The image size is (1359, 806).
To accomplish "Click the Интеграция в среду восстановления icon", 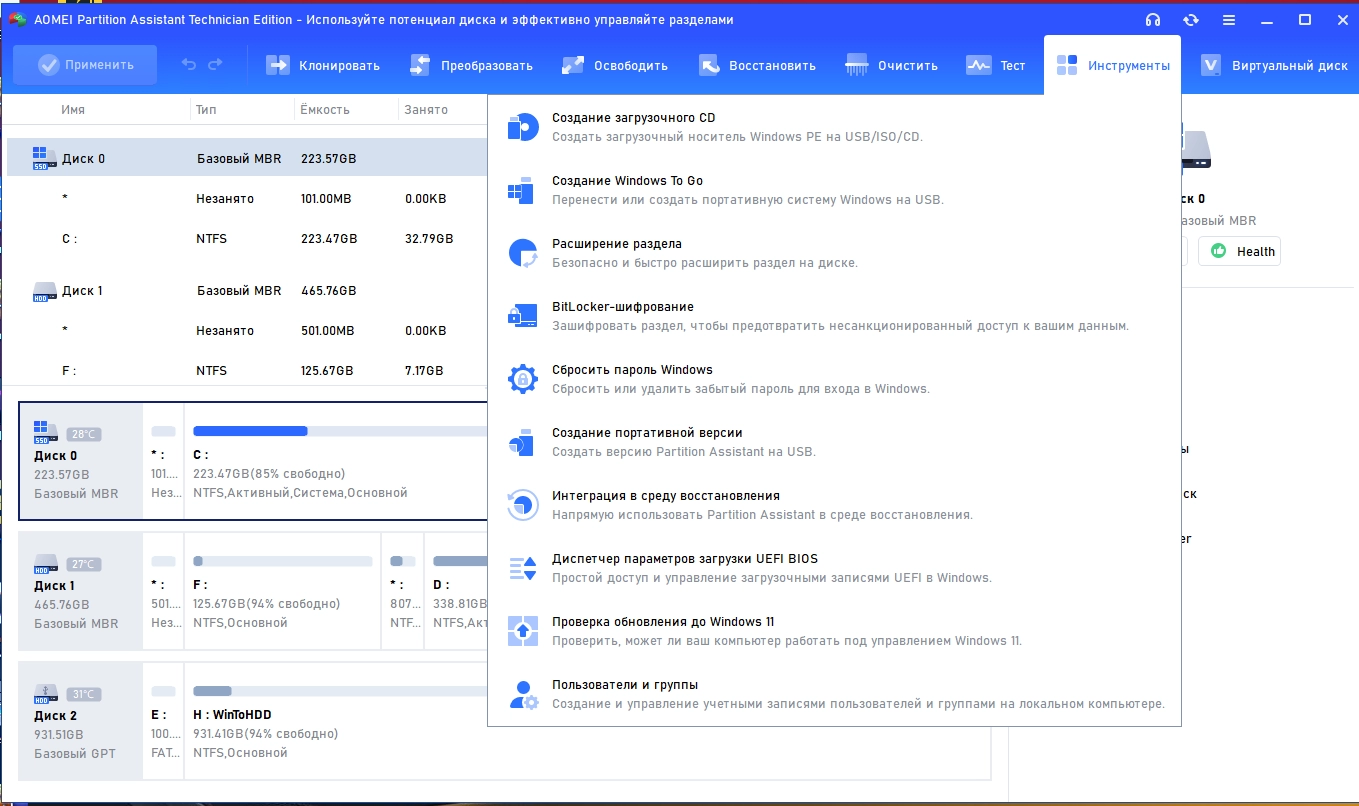I will tap(523, 505).
